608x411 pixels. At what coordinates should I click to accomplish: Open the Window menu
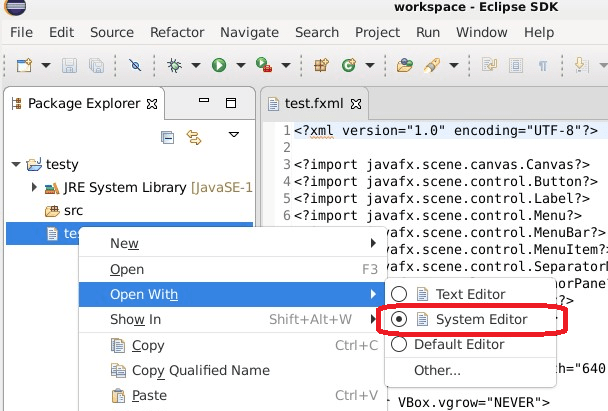click(482, 33)
